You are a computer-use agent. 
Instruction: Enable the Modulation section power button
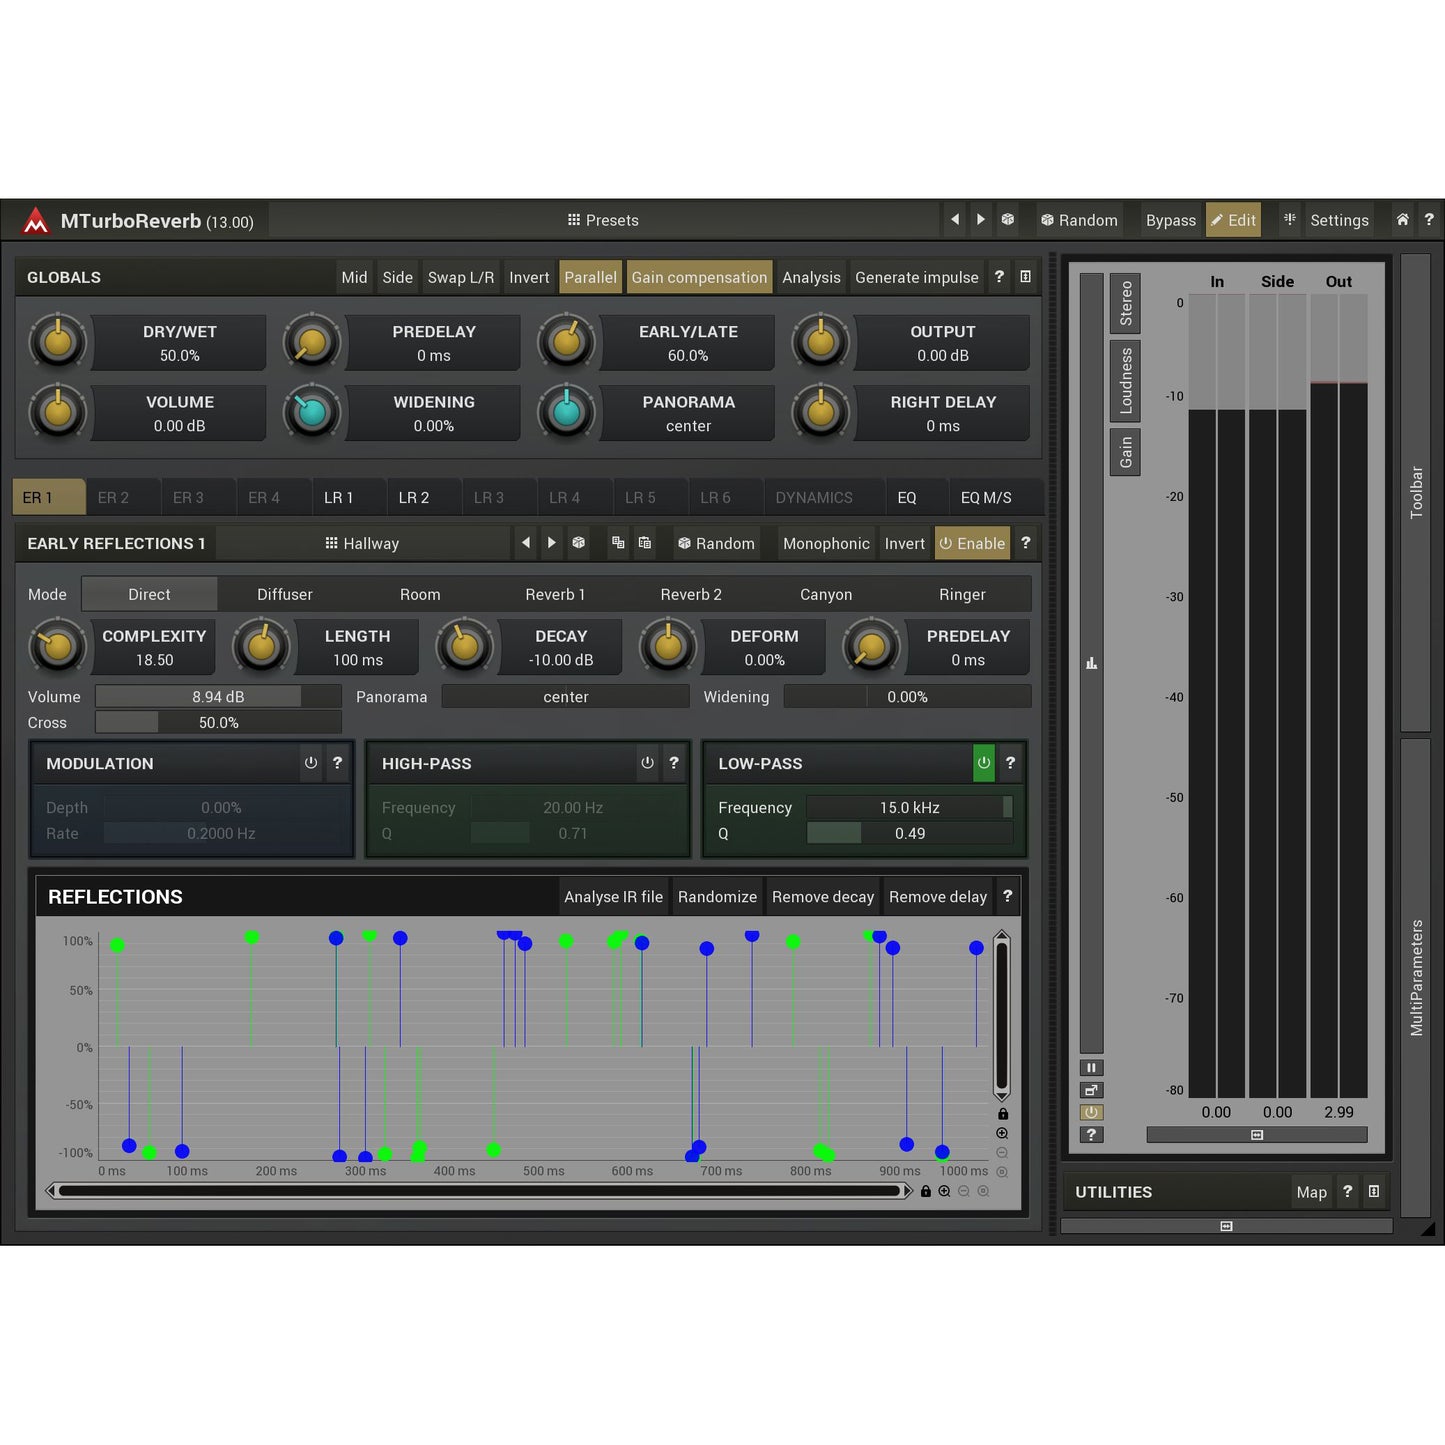tap(310, 763)
